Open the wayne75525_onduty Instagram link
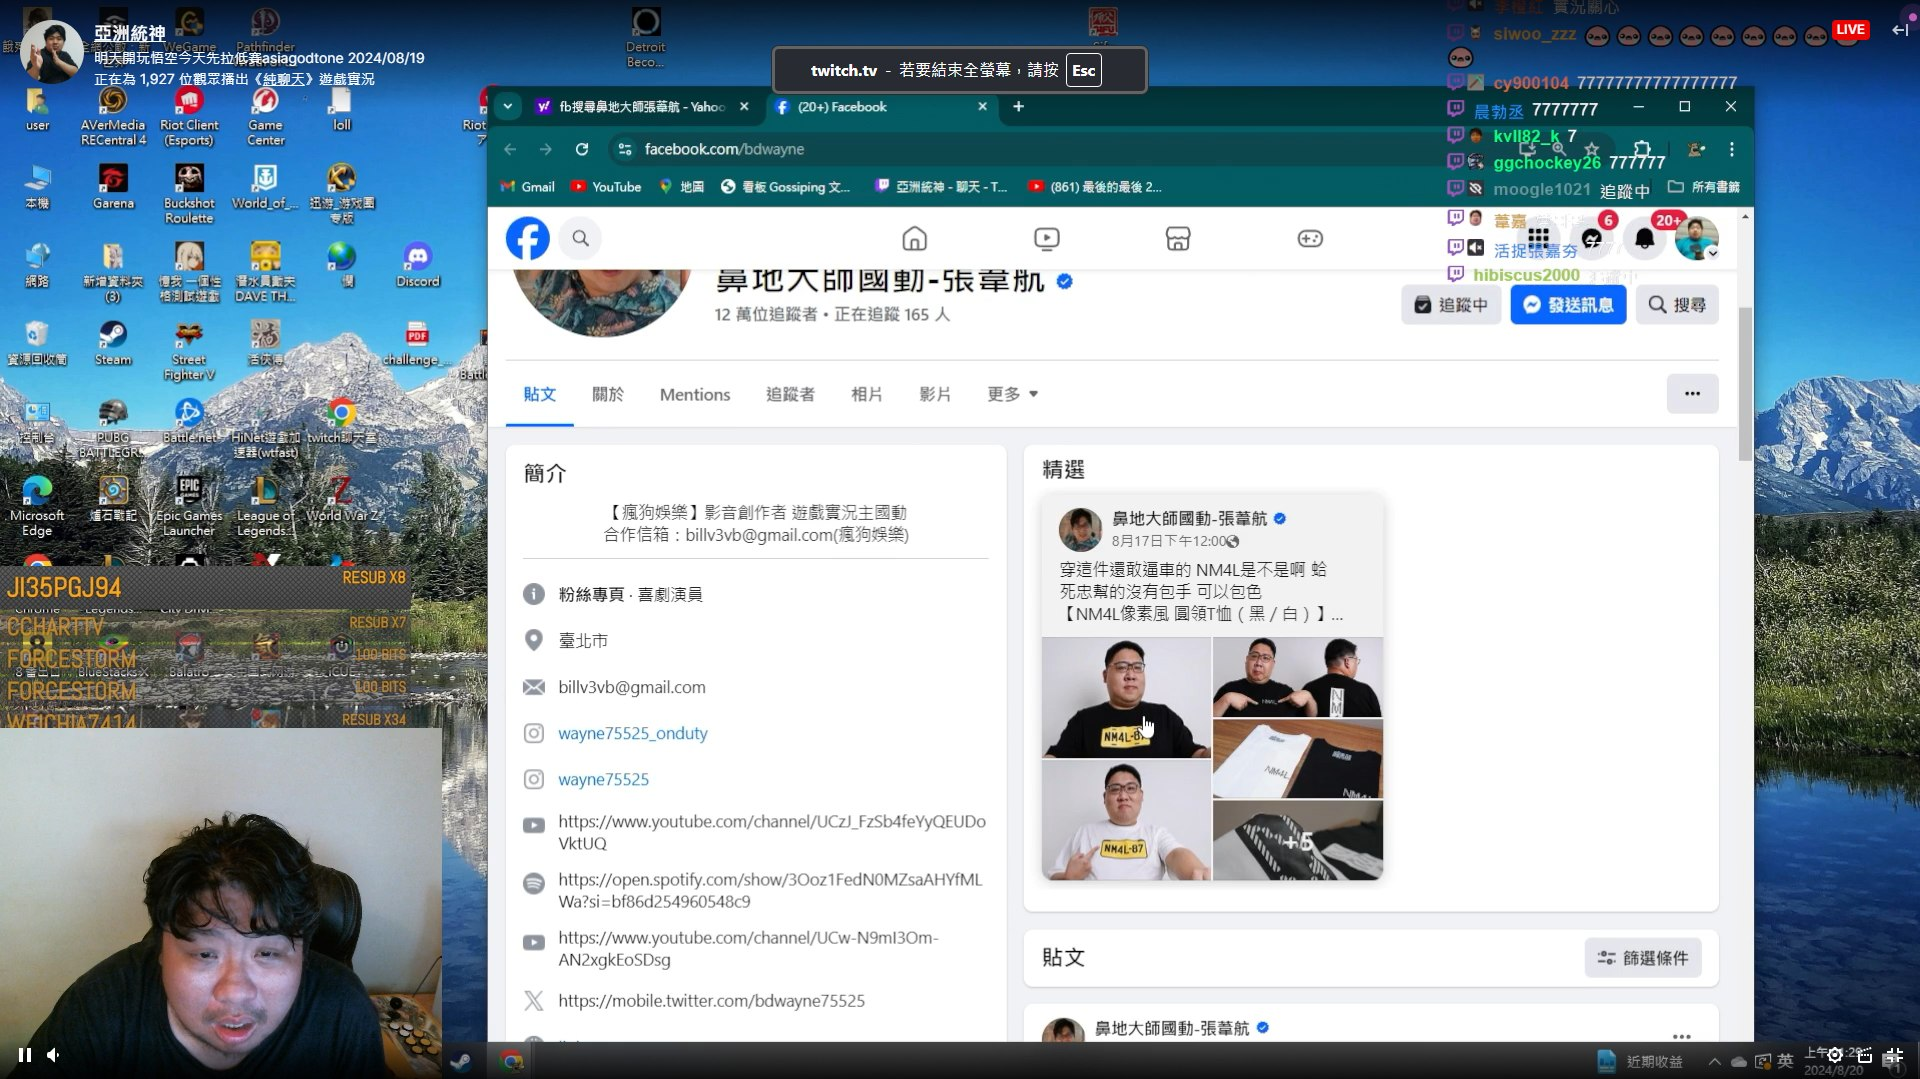 pyautogui.click(x=632, y=733)
